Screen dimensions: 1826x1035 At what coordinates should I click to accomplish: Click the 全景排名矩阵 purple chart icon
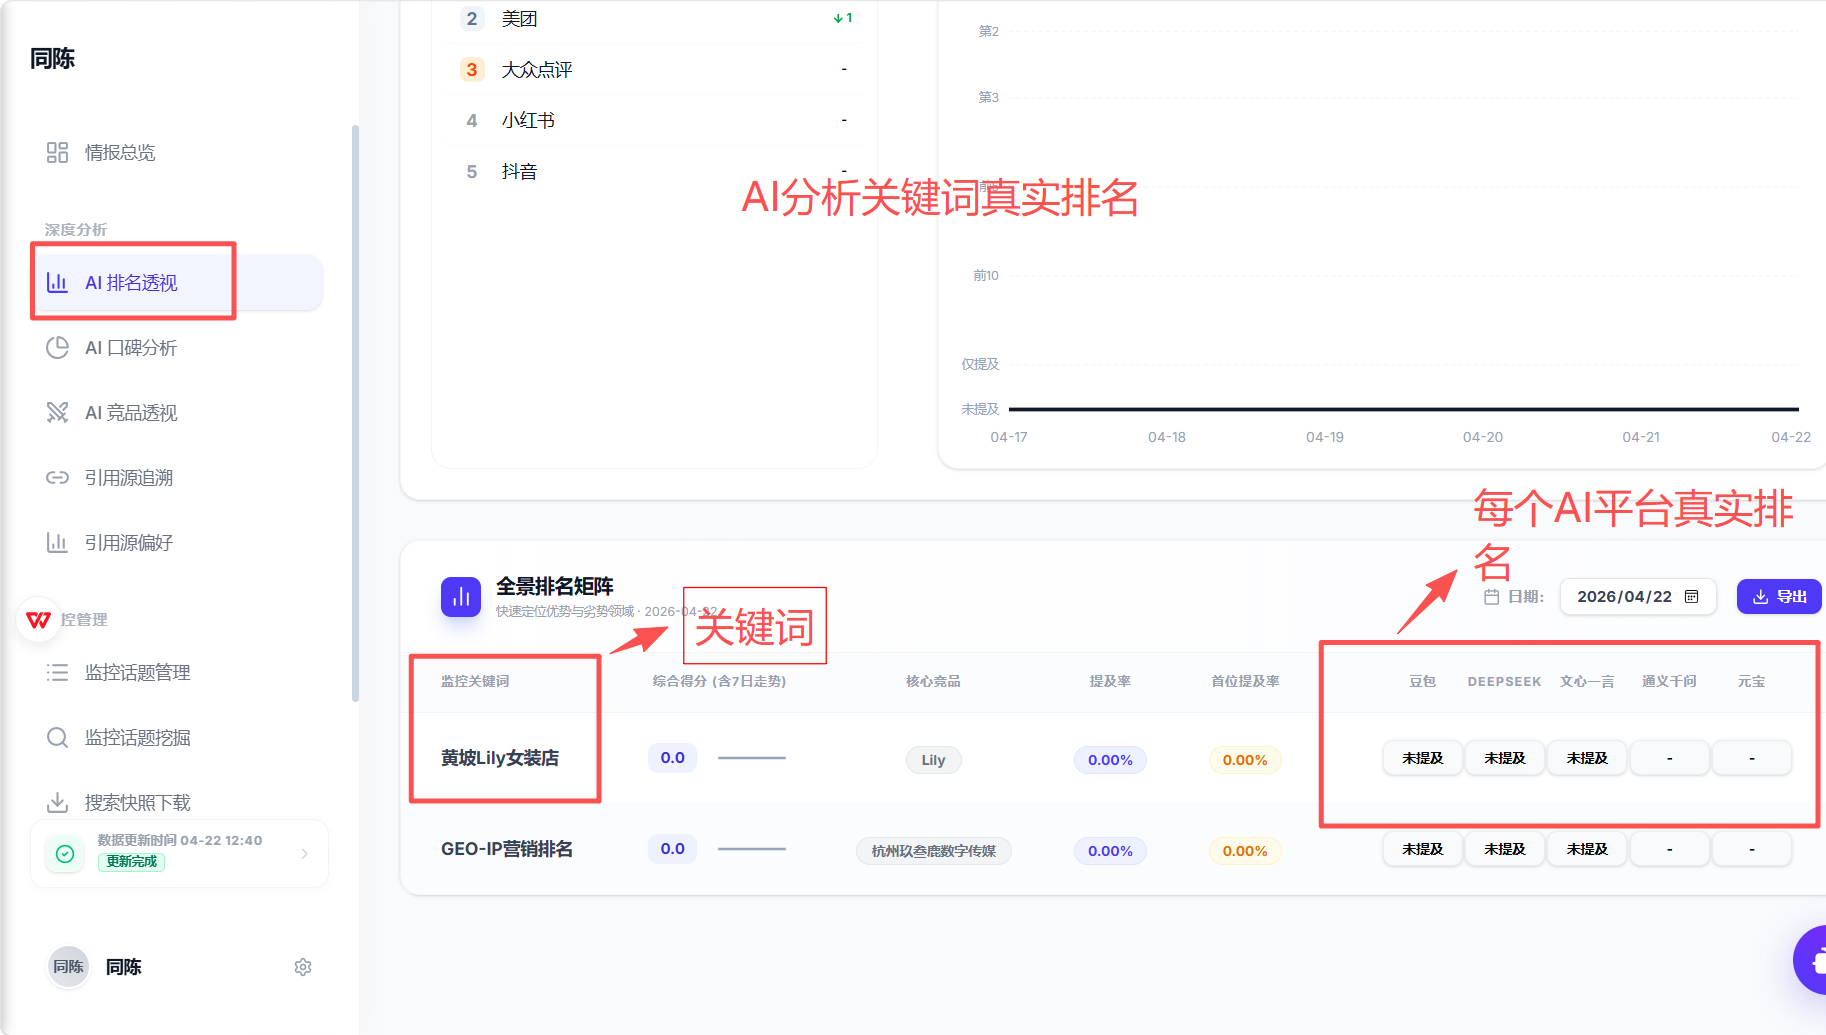461,597
